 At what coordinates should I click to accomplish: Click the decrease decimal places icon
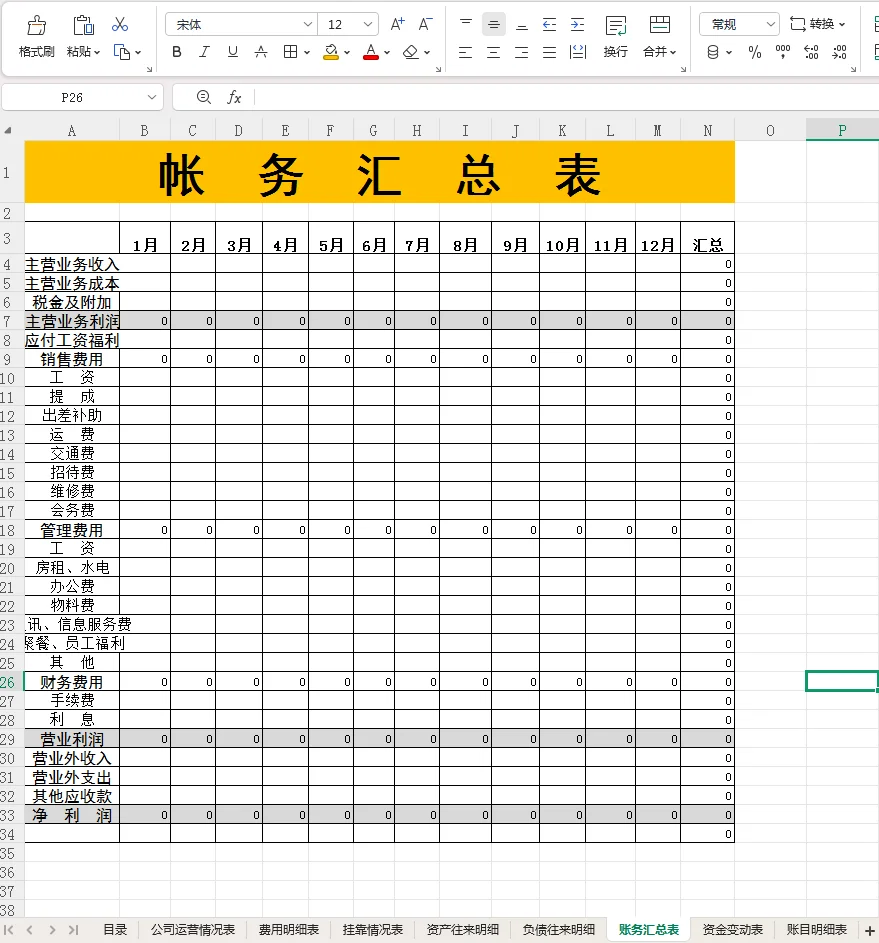839,52
